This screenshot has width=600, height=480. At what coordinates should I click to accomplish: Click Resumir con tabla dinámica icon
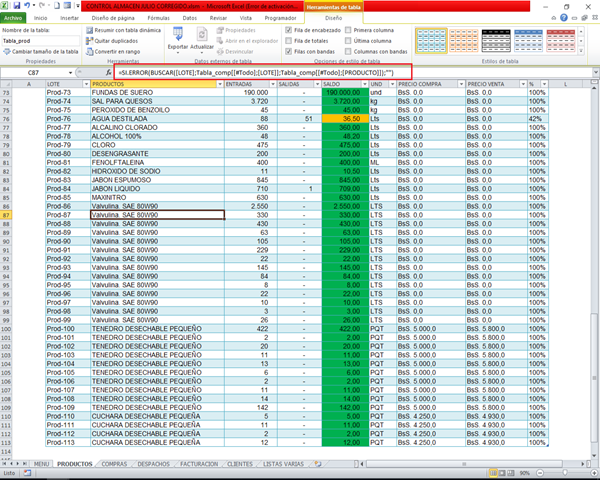click(91, 31)
